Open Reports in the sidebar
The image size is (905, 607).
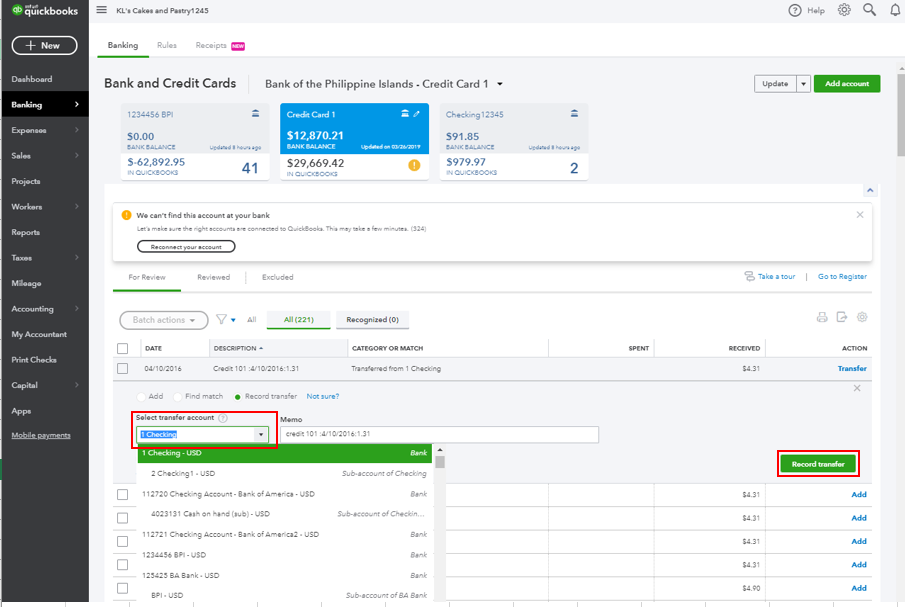click(x=25, y=232)
